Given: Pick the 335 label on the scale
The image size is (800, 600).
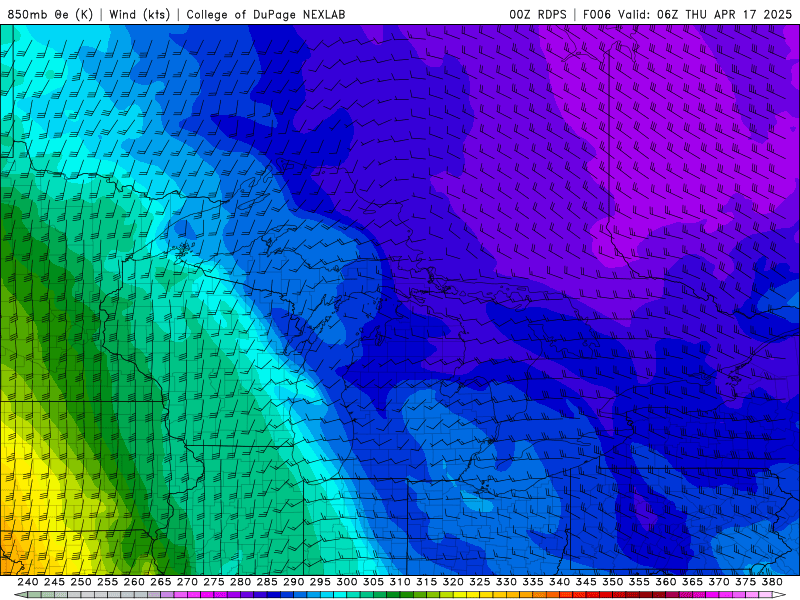Looking at the screenshot, I should pos(533,582).
